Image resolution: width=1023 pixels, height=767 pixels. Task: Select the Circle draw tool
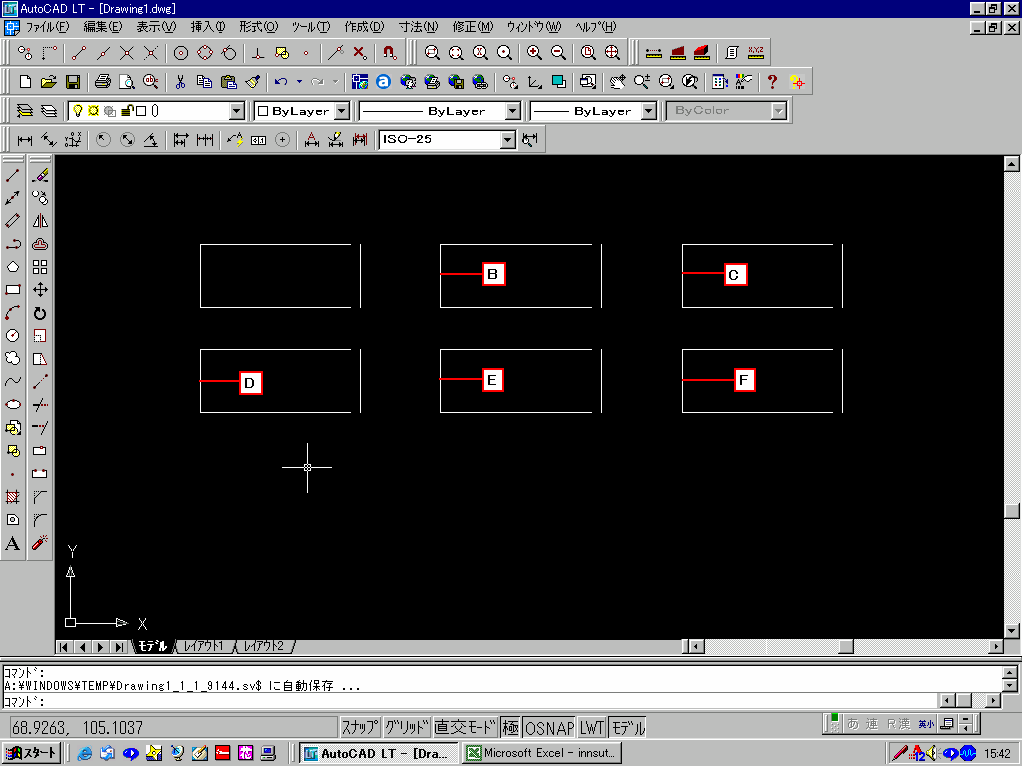pos(12,336)
